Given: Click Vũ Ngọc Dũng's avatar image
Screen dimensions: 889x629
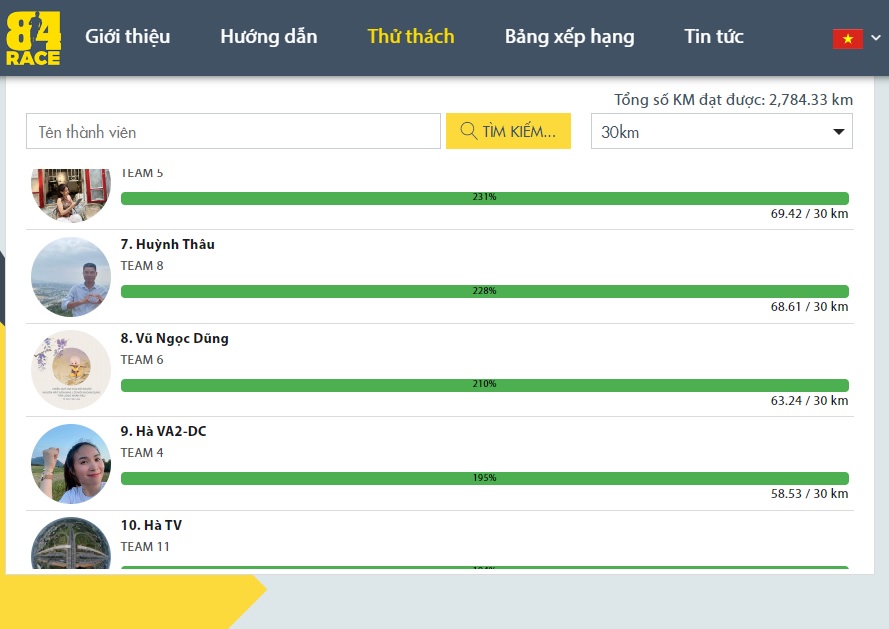Looking at the screenshot, I should [x=71, y=370].
